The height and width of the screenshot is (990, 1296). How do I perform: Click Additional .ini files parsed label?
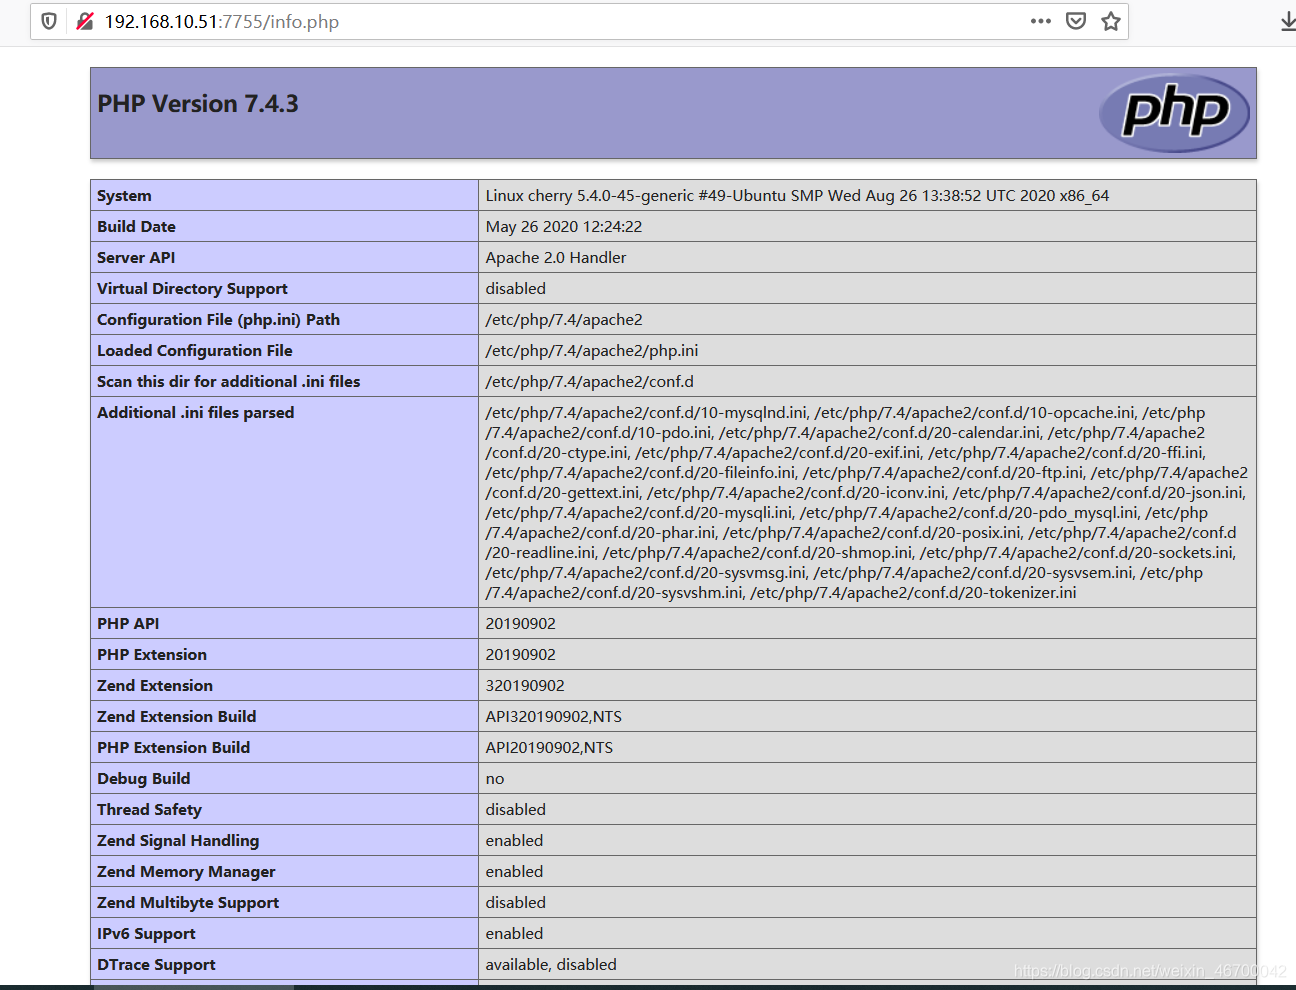pyautogui.click(x=196, y=413)
